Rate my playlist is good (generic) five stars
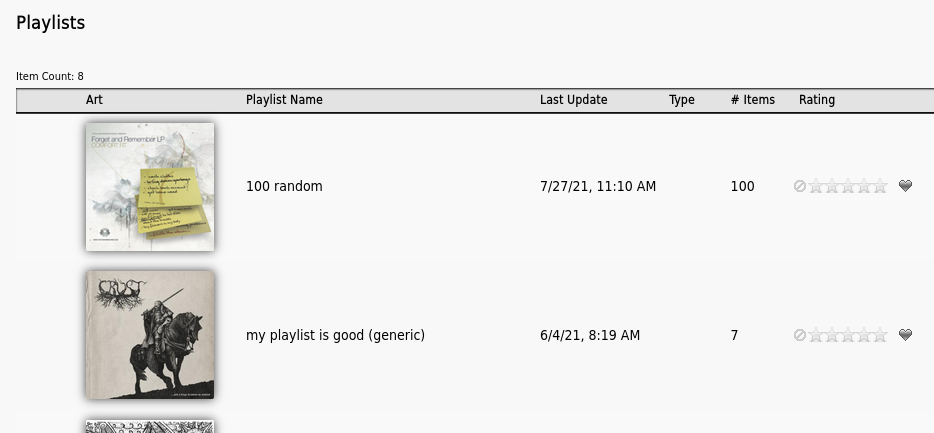Viewport: 934px width, 433px height. click(880, 335)
